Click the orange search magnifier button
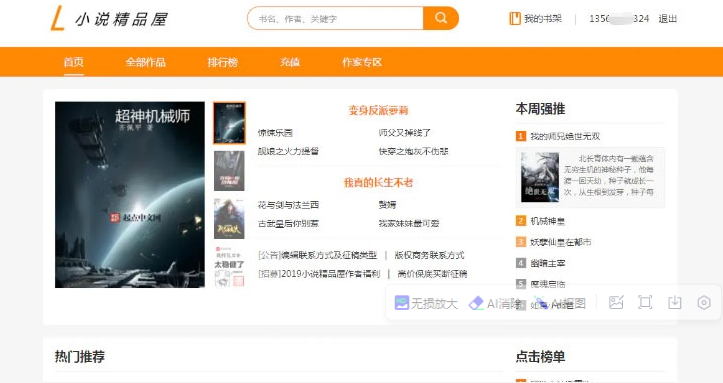Viewport: 723px width, 383px height. point(441,18)
